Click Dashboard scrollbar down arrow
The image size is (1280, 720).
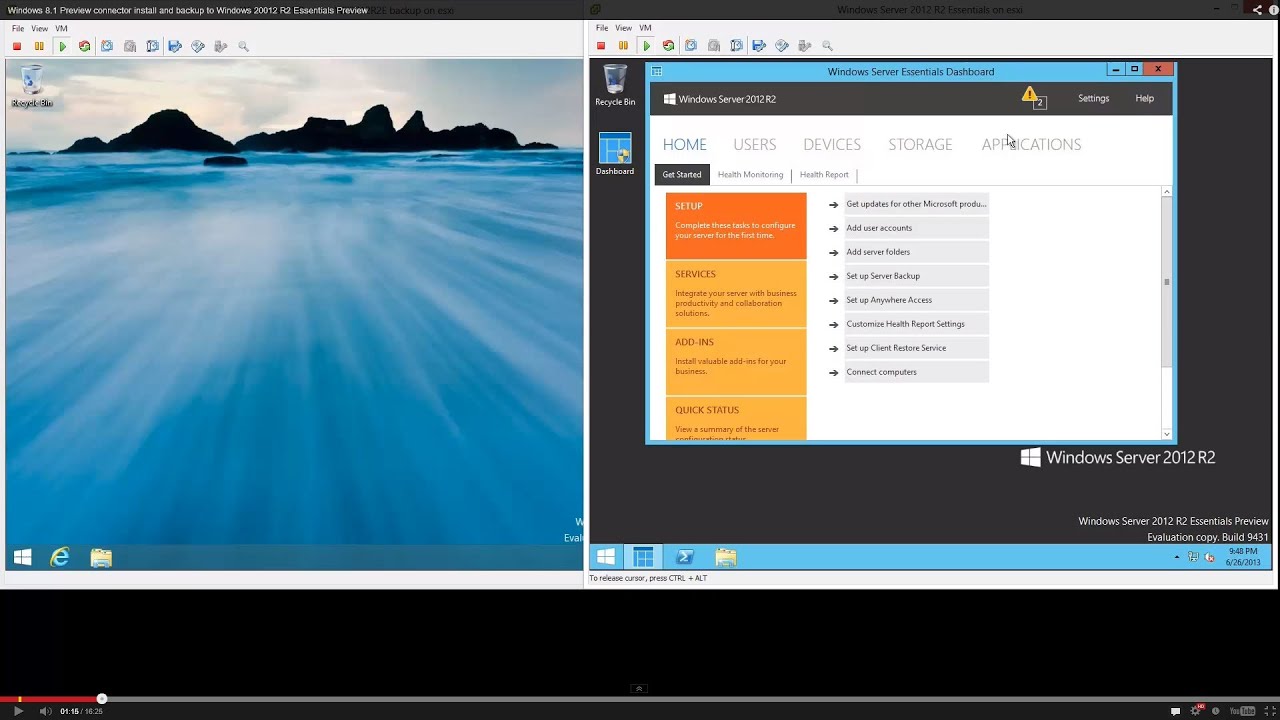[1166, 434]
